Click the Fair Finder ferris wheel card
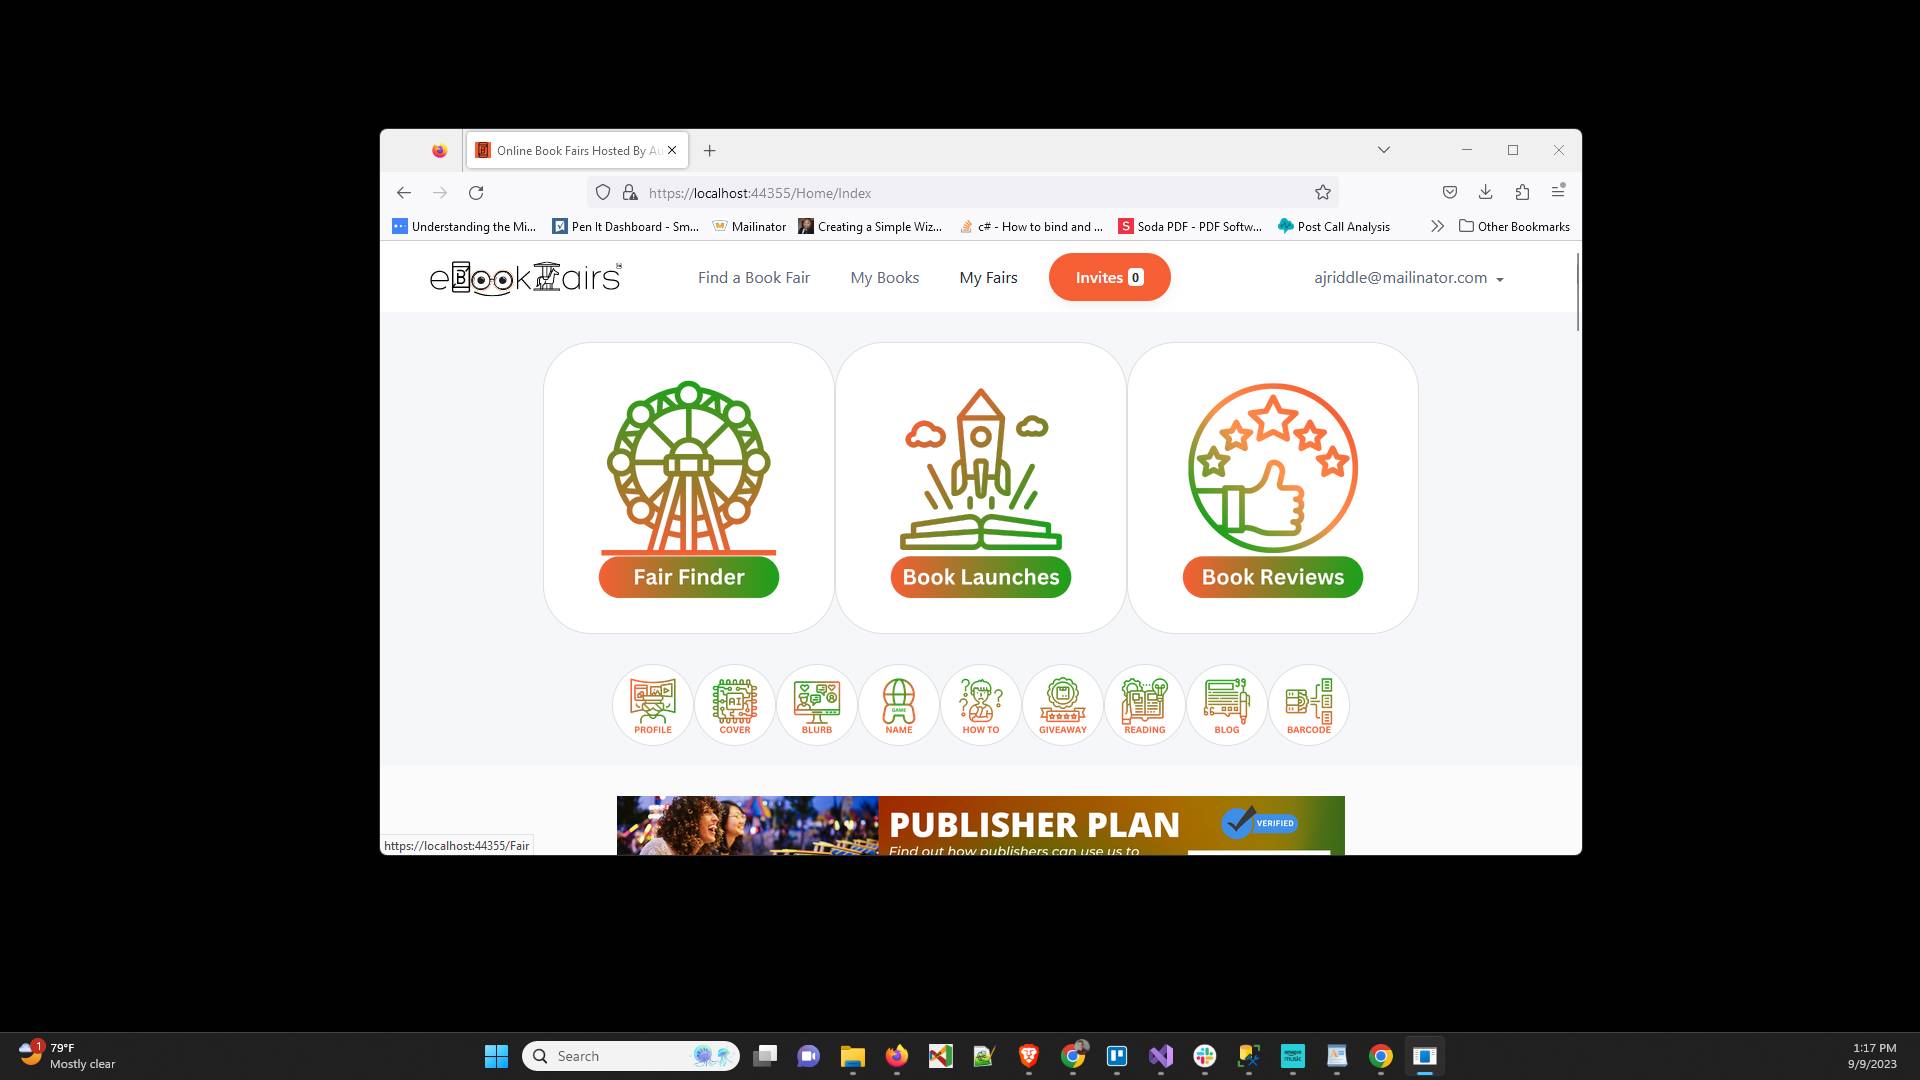 click(688, 487)
